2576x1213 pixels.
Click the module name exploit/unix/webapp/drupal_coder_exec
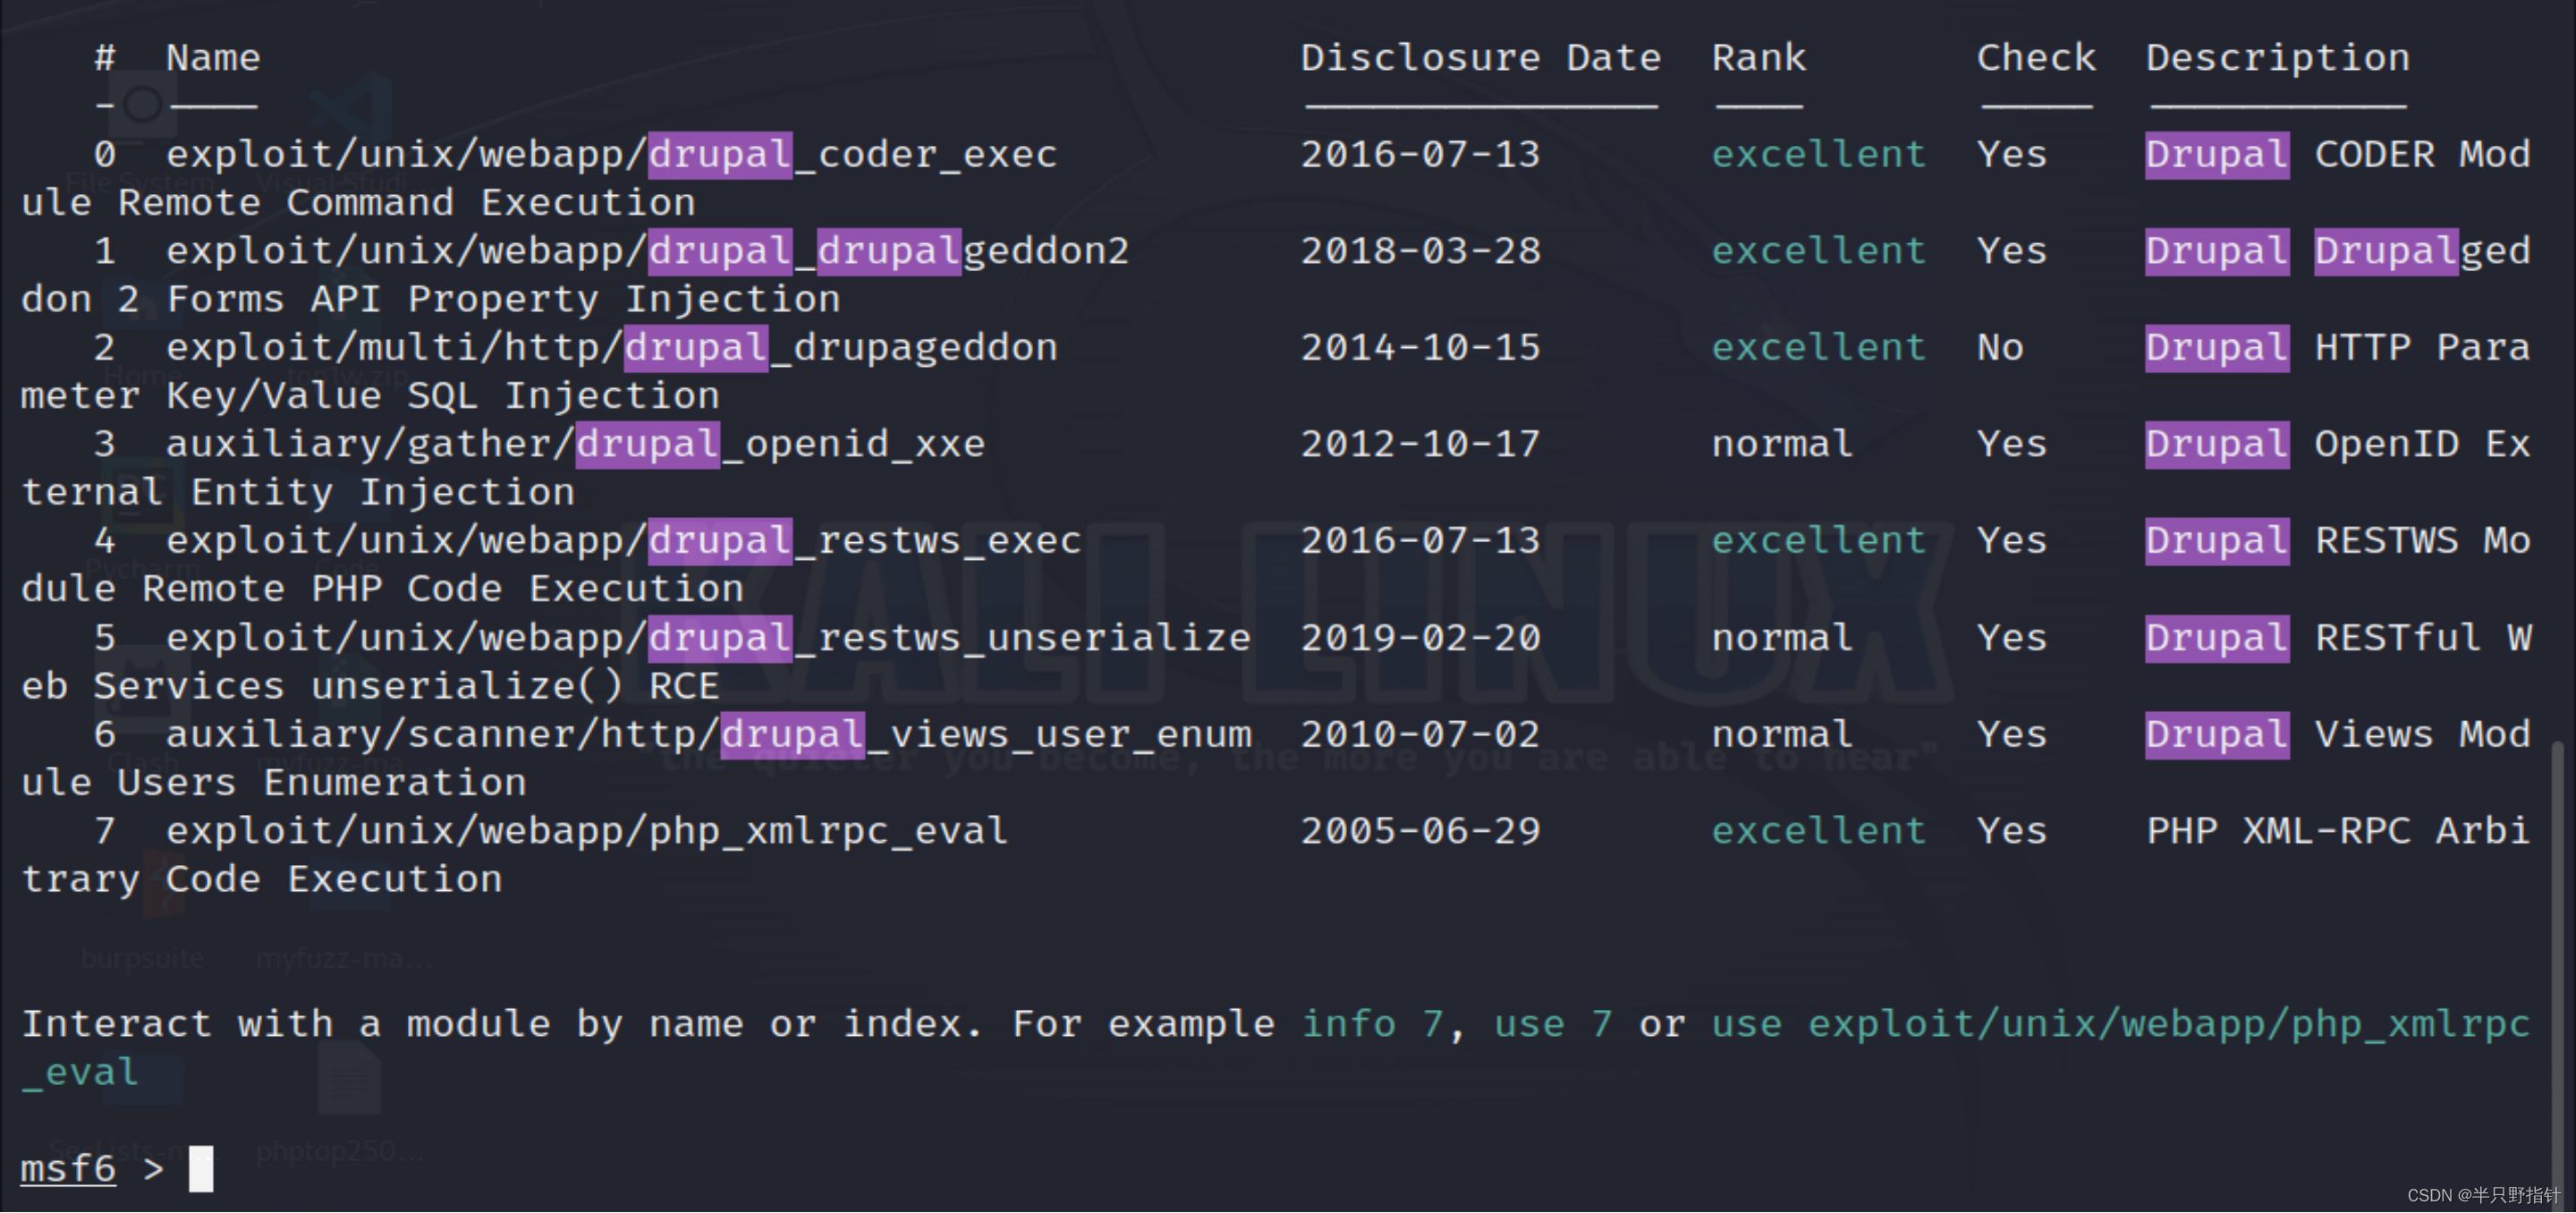[x=611, y=155]
